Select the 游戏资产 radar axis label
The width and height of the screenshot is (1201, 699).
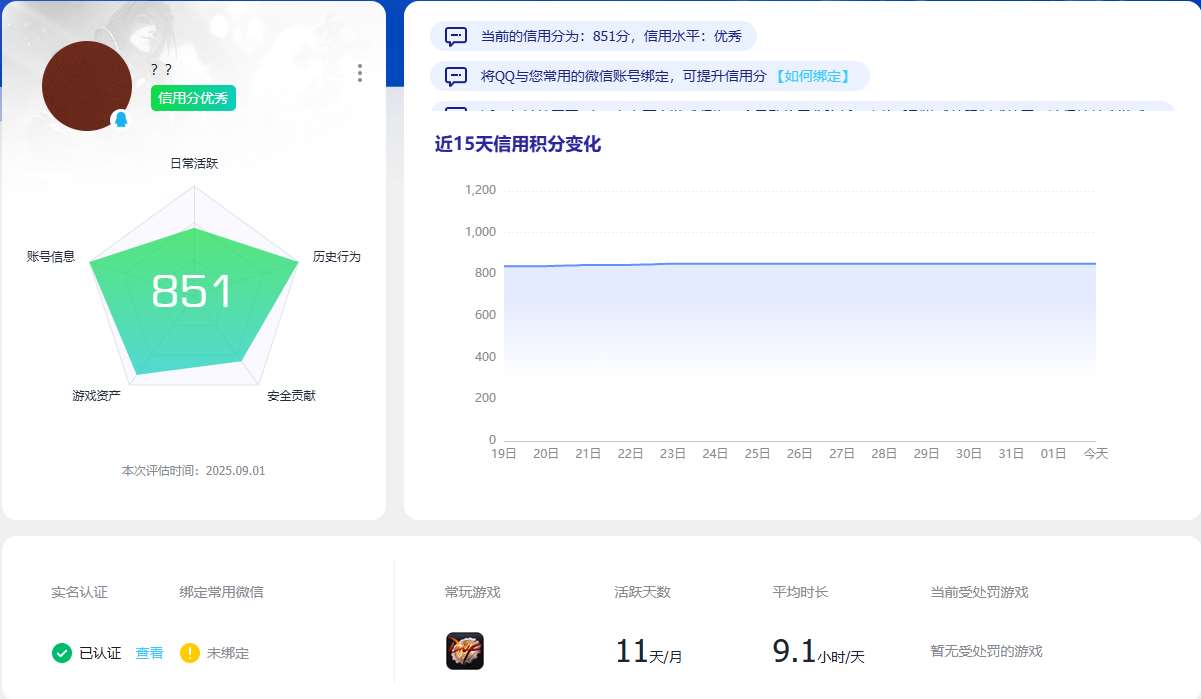click(x=97, y=396)
